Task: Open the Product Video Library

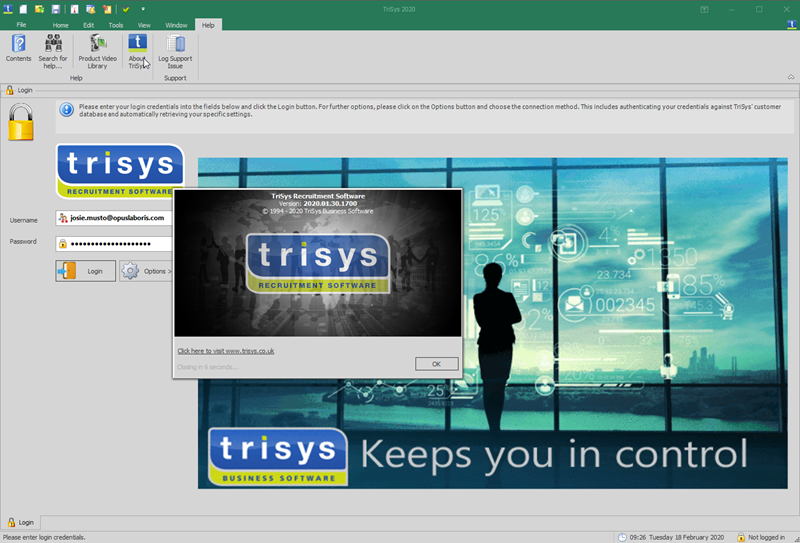Action: 97,51
